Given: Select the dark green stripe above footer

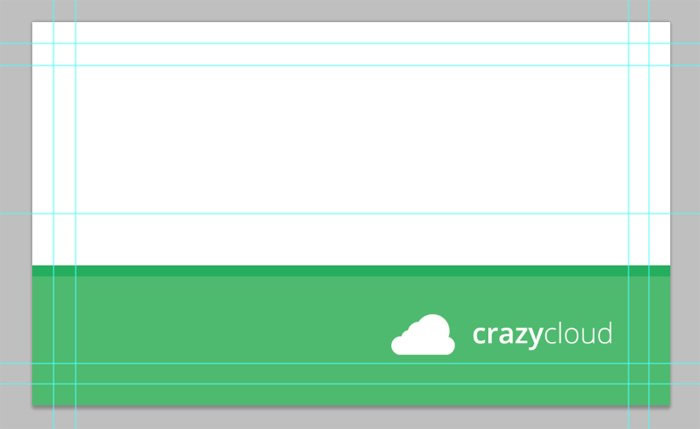Looking at the screenshot, I should pyautogui.click(x=351, y=271).
